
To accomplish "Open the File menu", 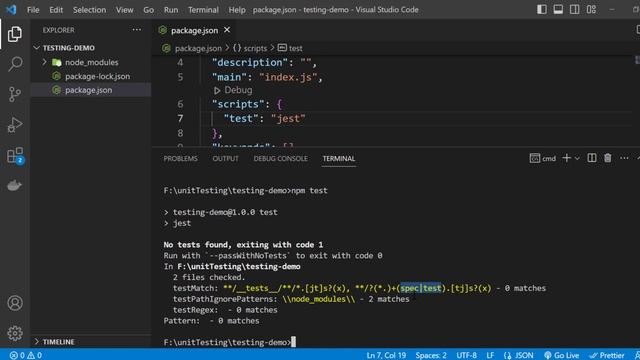I will pos(33,10).
